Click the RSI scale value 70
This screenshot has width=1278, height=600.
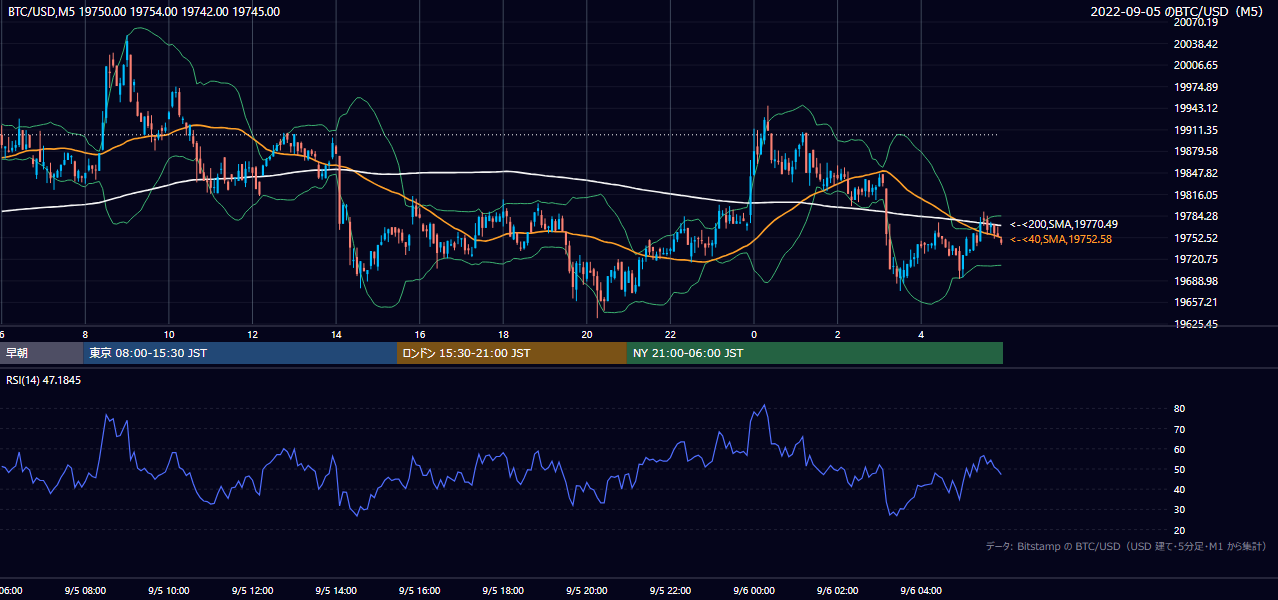point(1180,429)
